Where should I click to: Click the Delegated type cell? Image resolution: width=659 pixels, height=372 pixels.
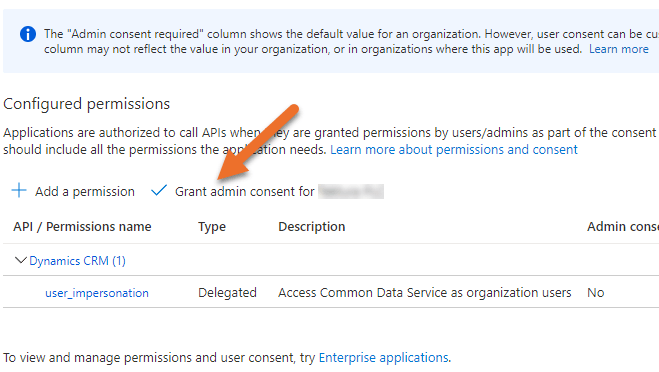click(x=227, y=293)
